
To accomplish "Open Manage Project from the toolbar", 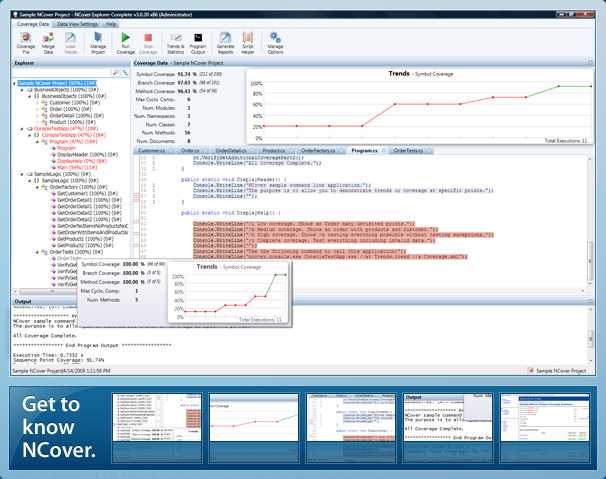I will (x=98, y=38).
